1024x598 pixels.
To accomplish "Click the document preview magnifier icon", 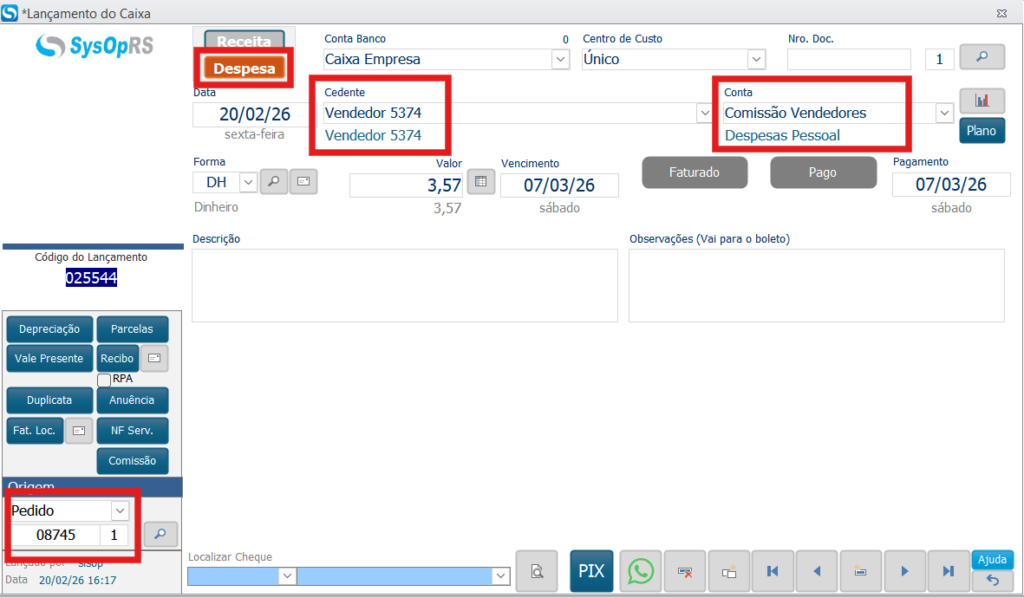I will [537, 571].
